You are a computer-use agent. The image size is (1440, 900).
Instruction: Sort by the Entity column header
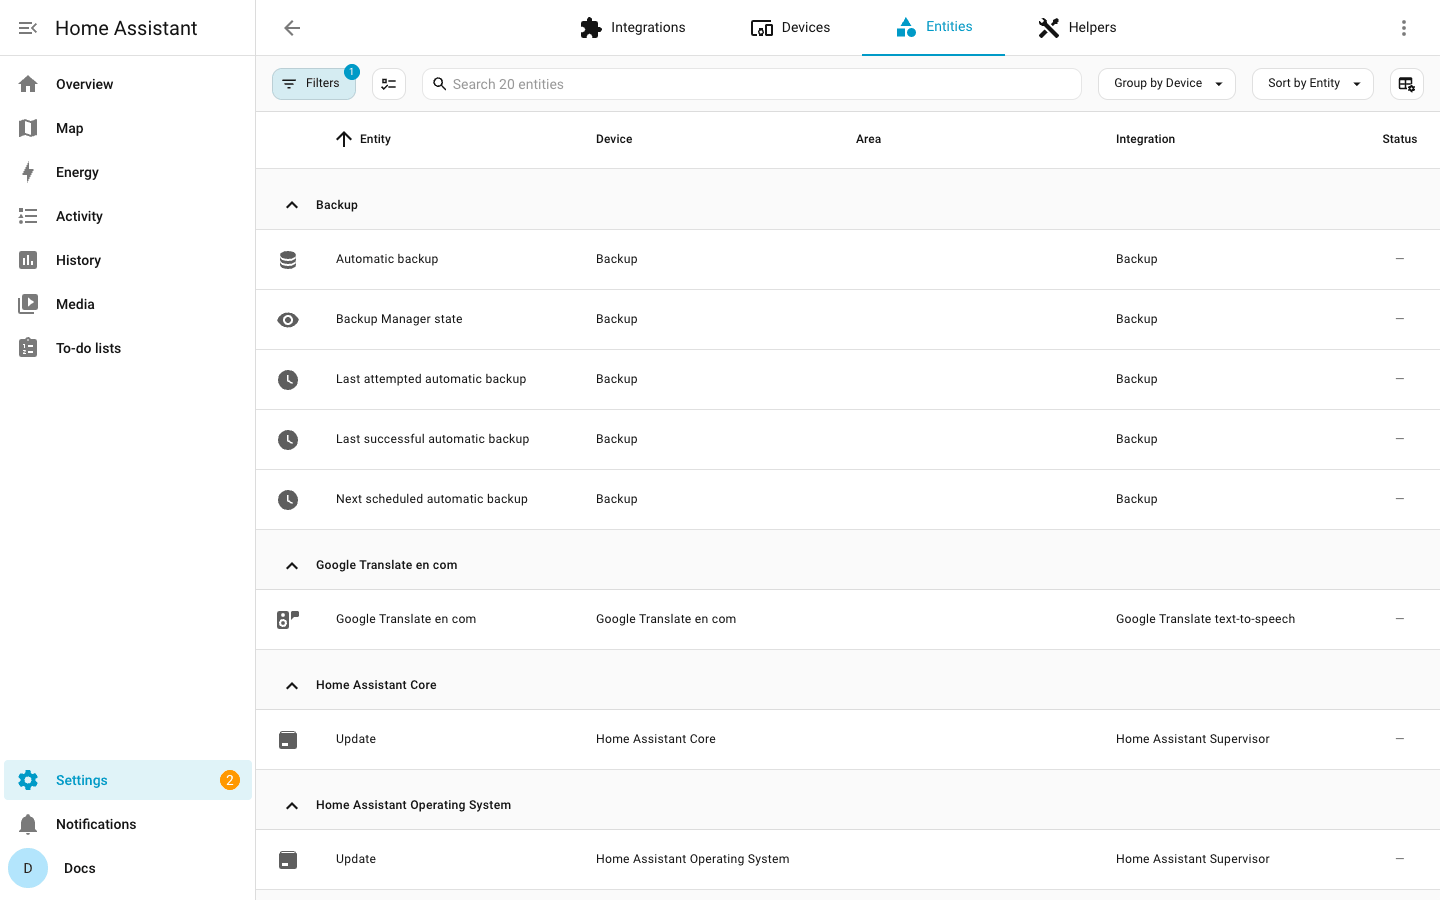click(x=375, y=139)
